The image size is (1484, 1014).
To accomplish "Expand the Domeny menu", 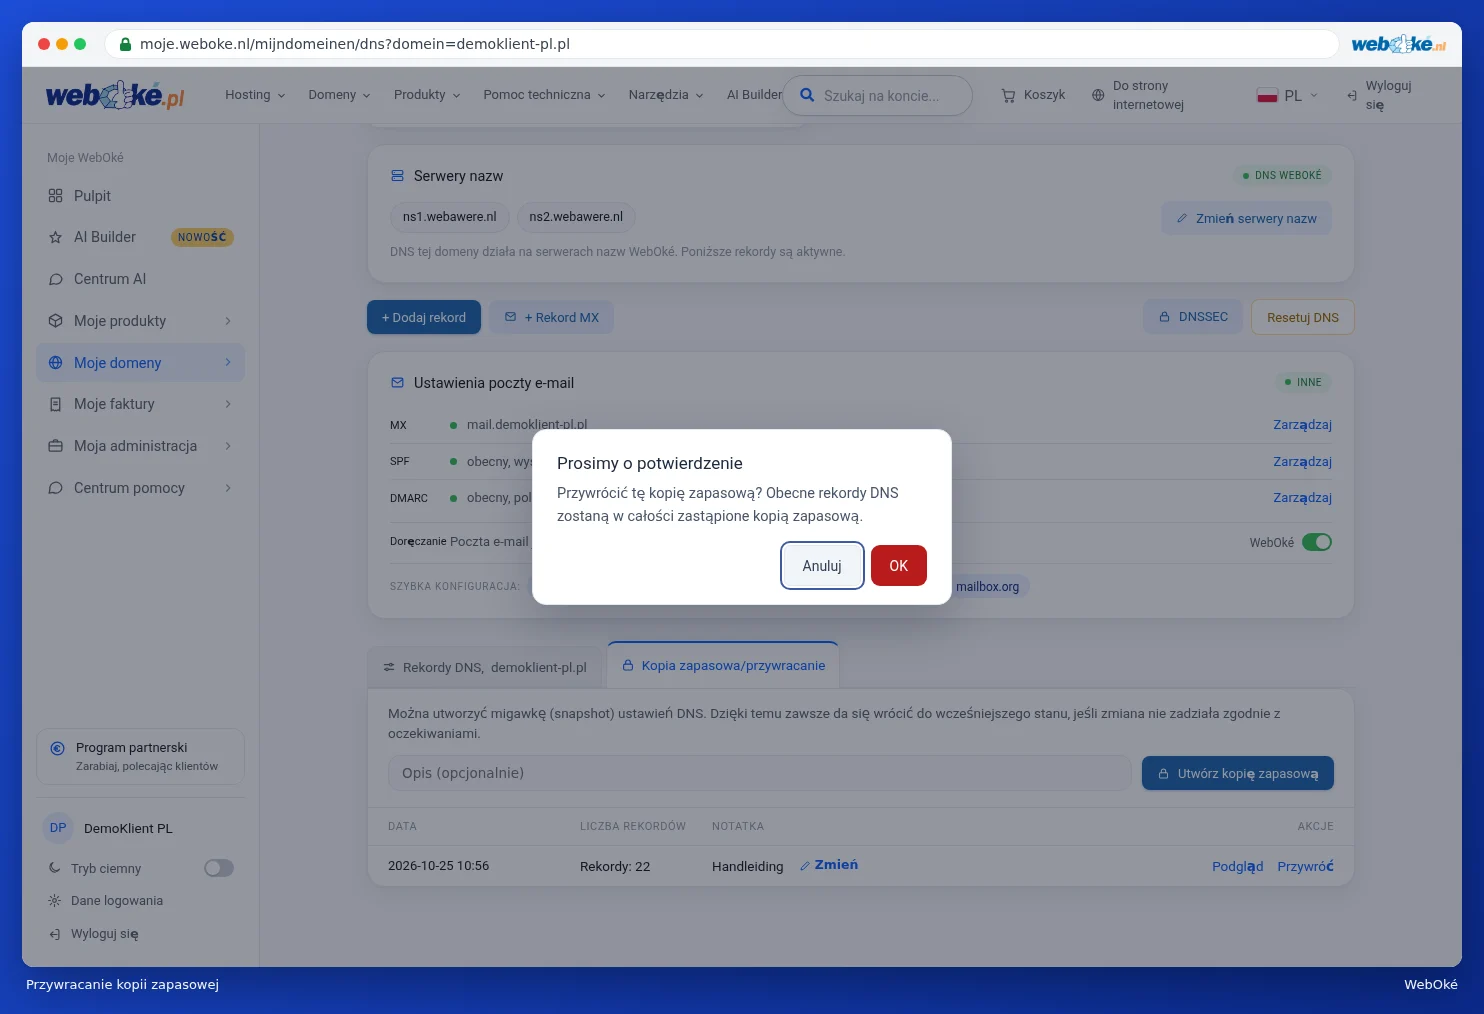I will pos(339,95).
